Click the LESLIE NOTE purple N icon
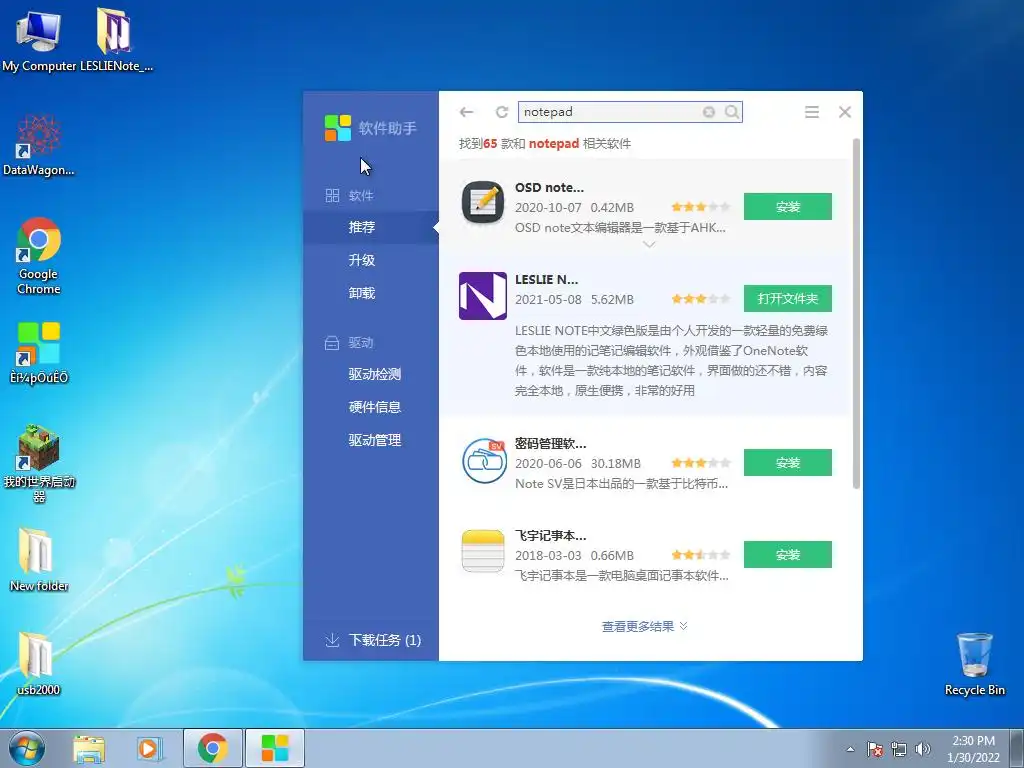Screen dimensions: 1024x768 [x=483, y=296]
